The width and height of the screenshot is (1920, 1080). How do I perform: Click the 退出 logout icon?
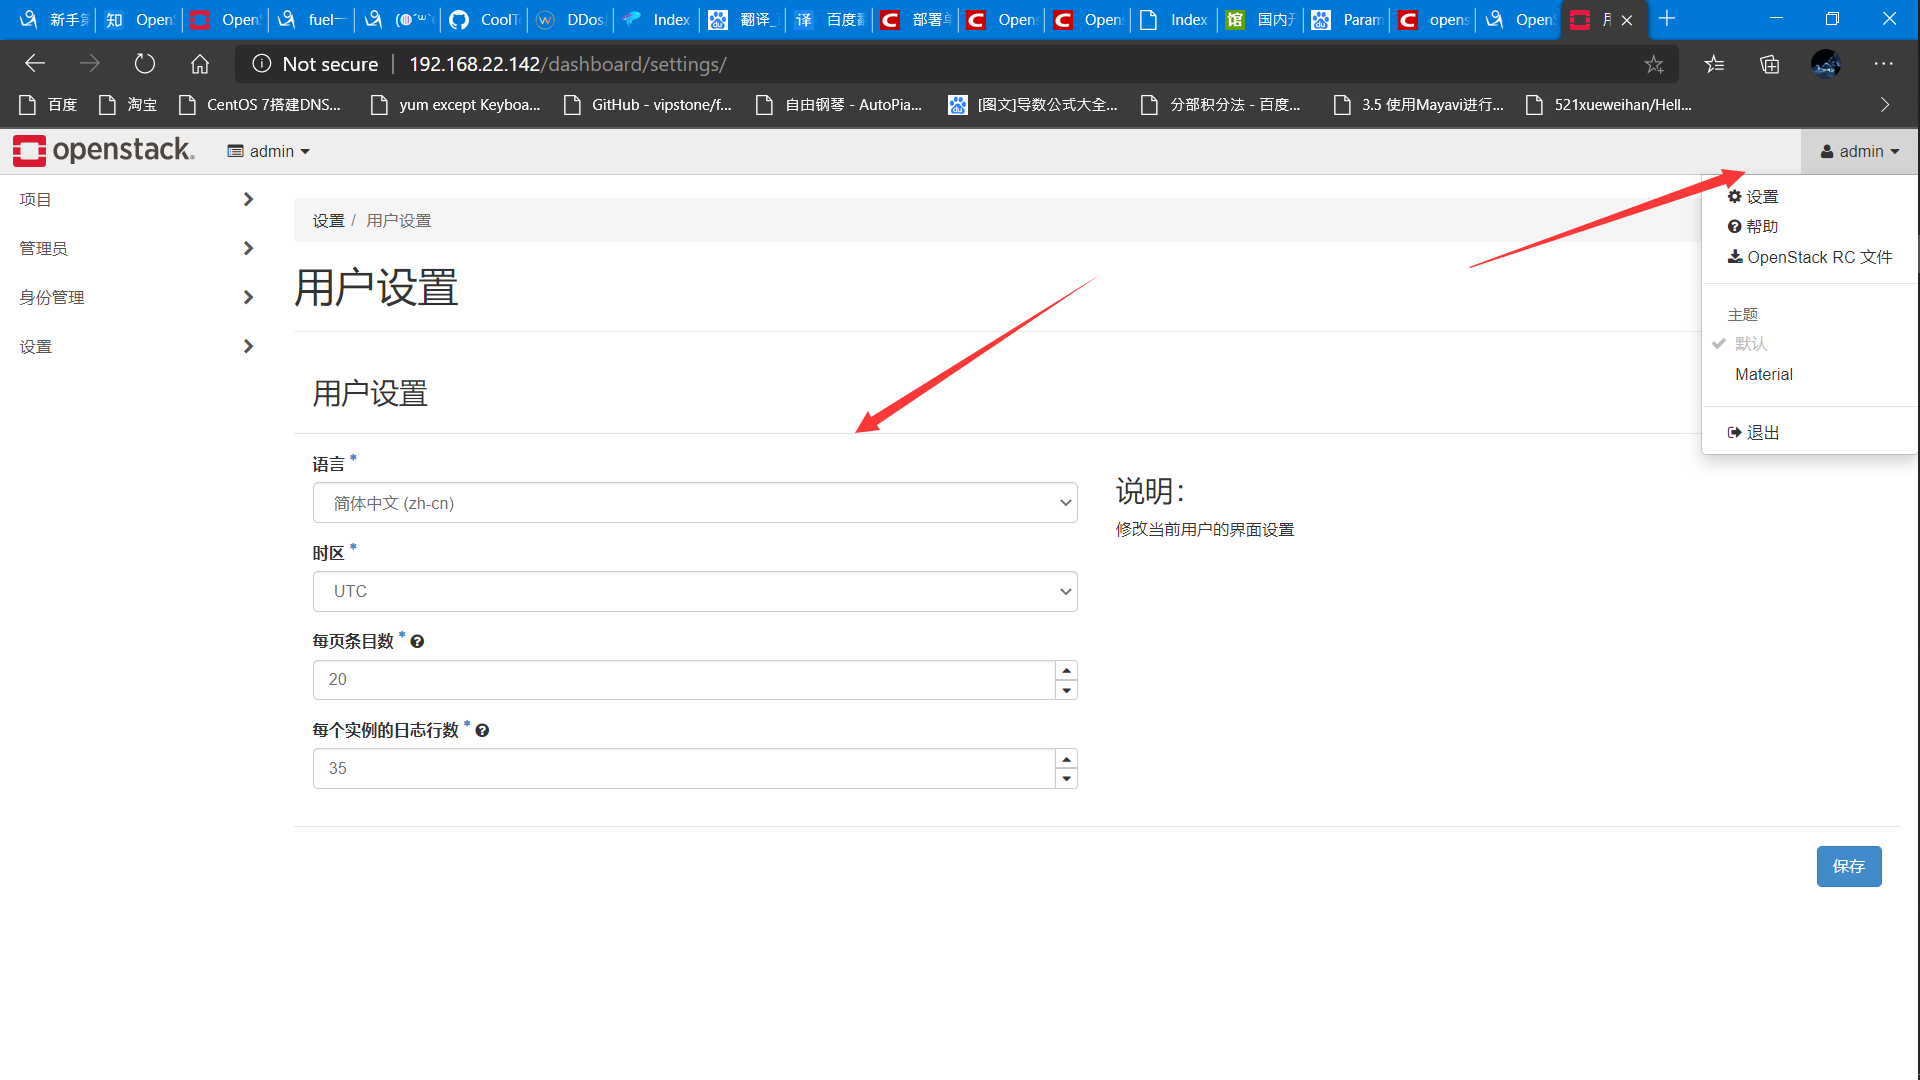[x=1736, y=432]
